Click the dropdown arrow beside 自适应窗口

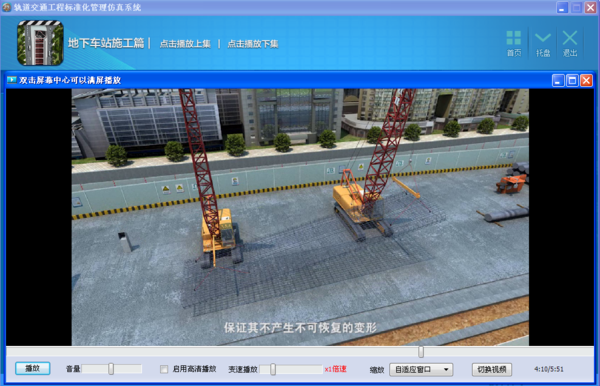click(x=446, y=370)
